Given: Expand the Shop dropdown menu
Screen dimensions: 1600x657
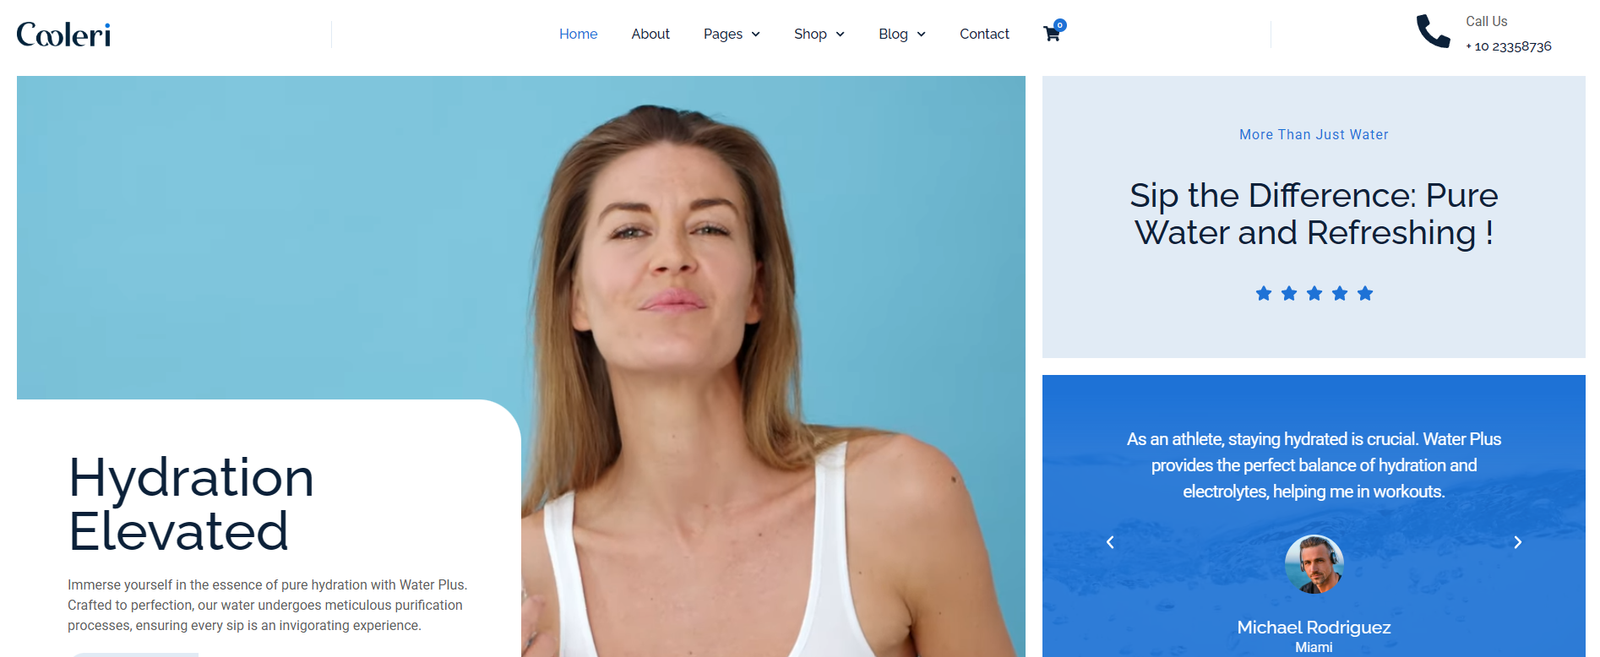Looking at the screenshot, I should coord(819,34).
